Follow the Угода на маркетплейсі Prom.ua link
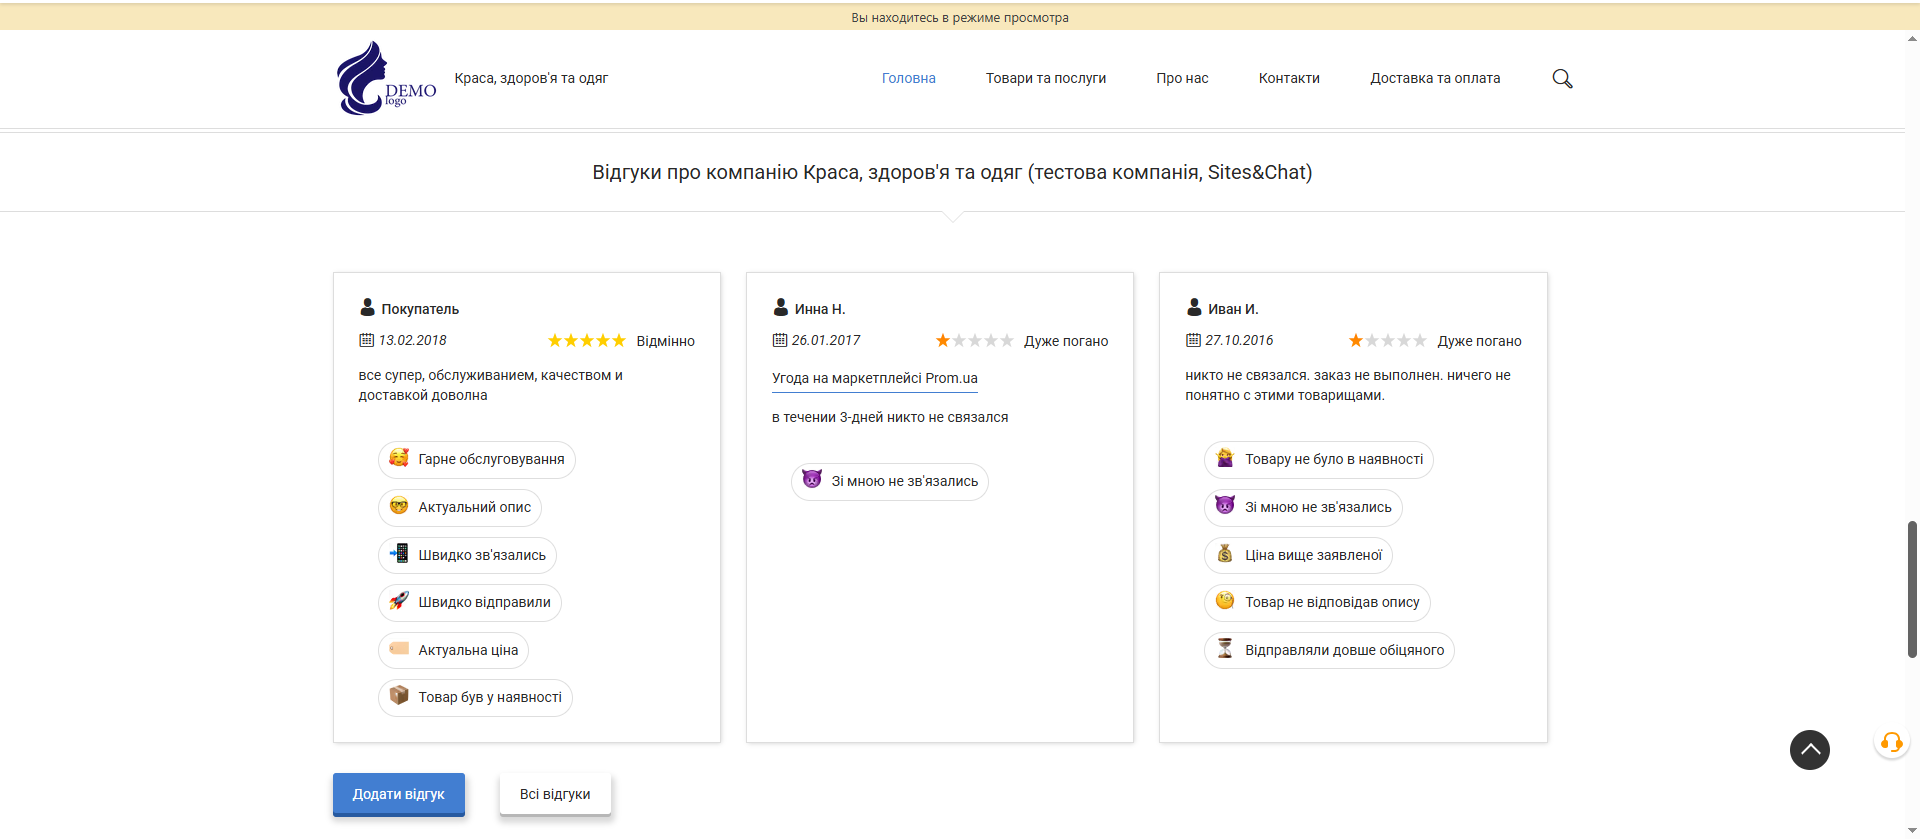Screen dimensions: 1920x839 [x=874, y=378]
